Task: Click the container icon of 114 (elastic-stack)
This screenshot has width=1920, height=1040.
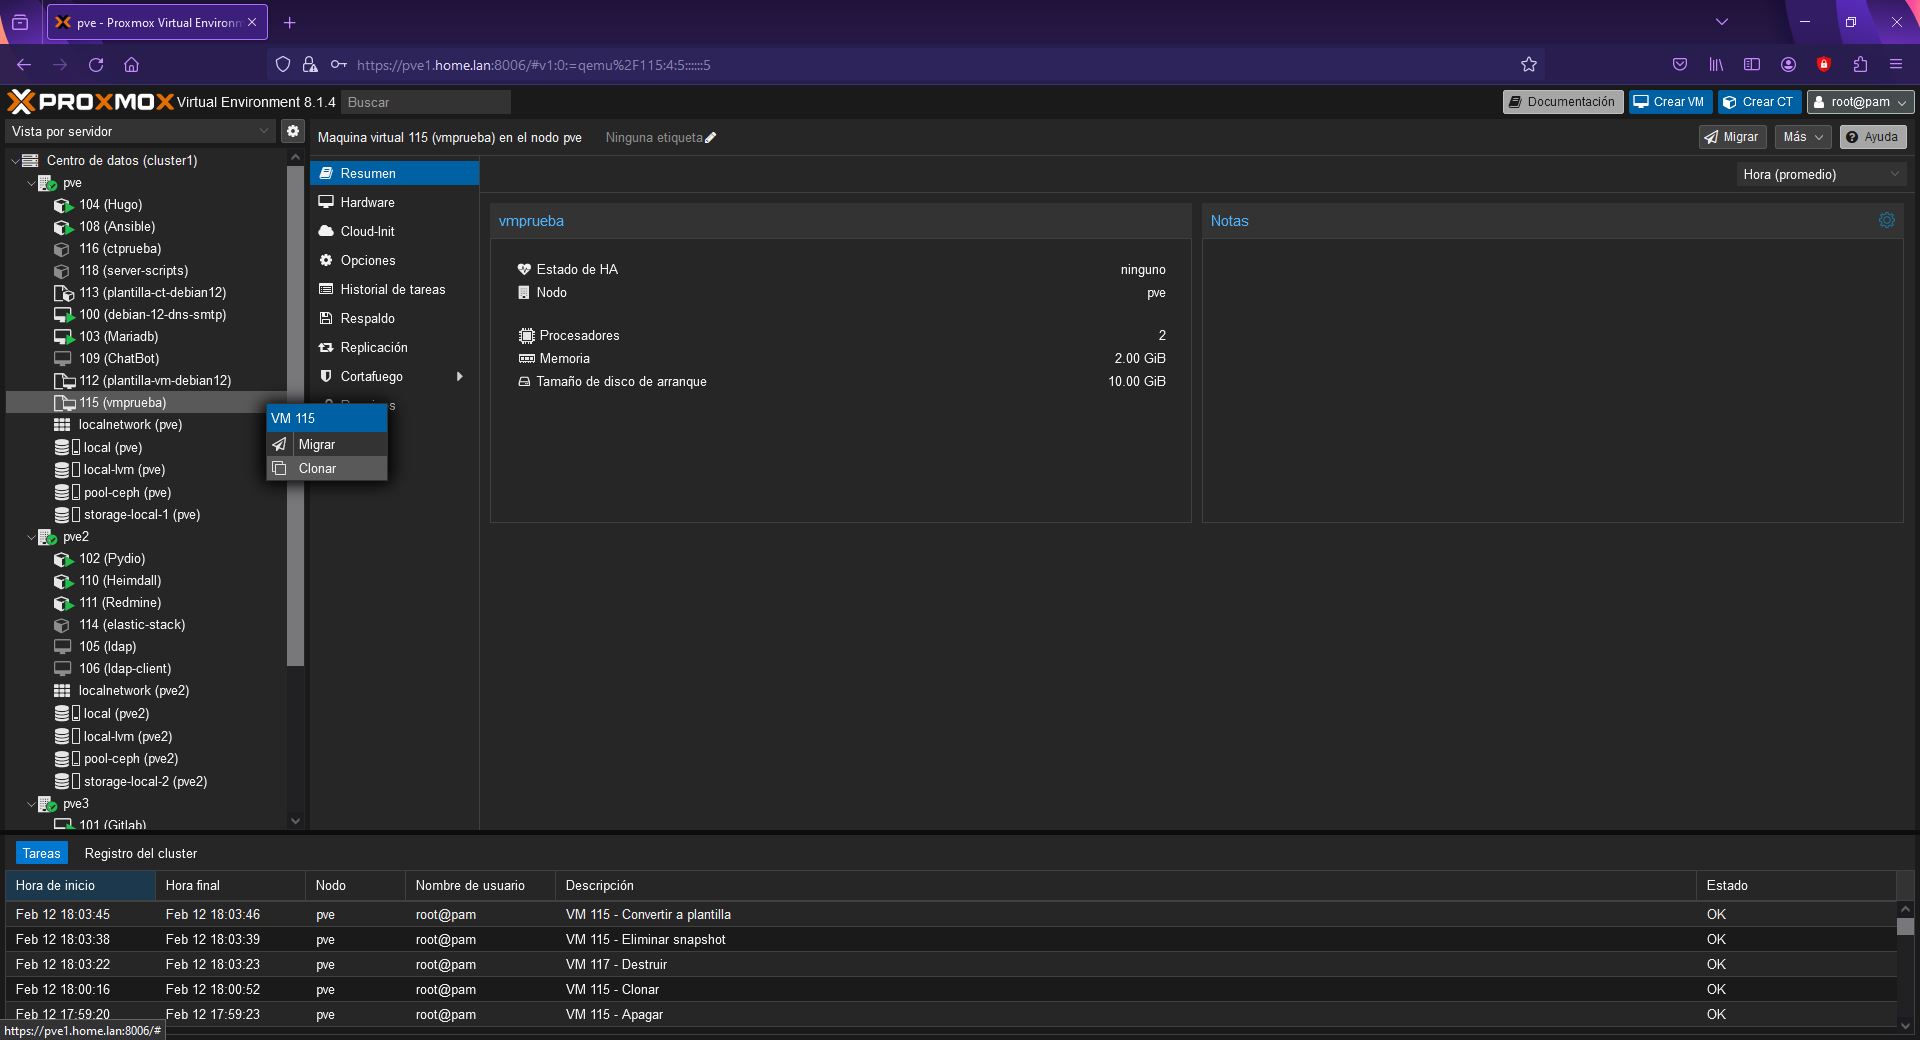Action: (x=63, y=625)
